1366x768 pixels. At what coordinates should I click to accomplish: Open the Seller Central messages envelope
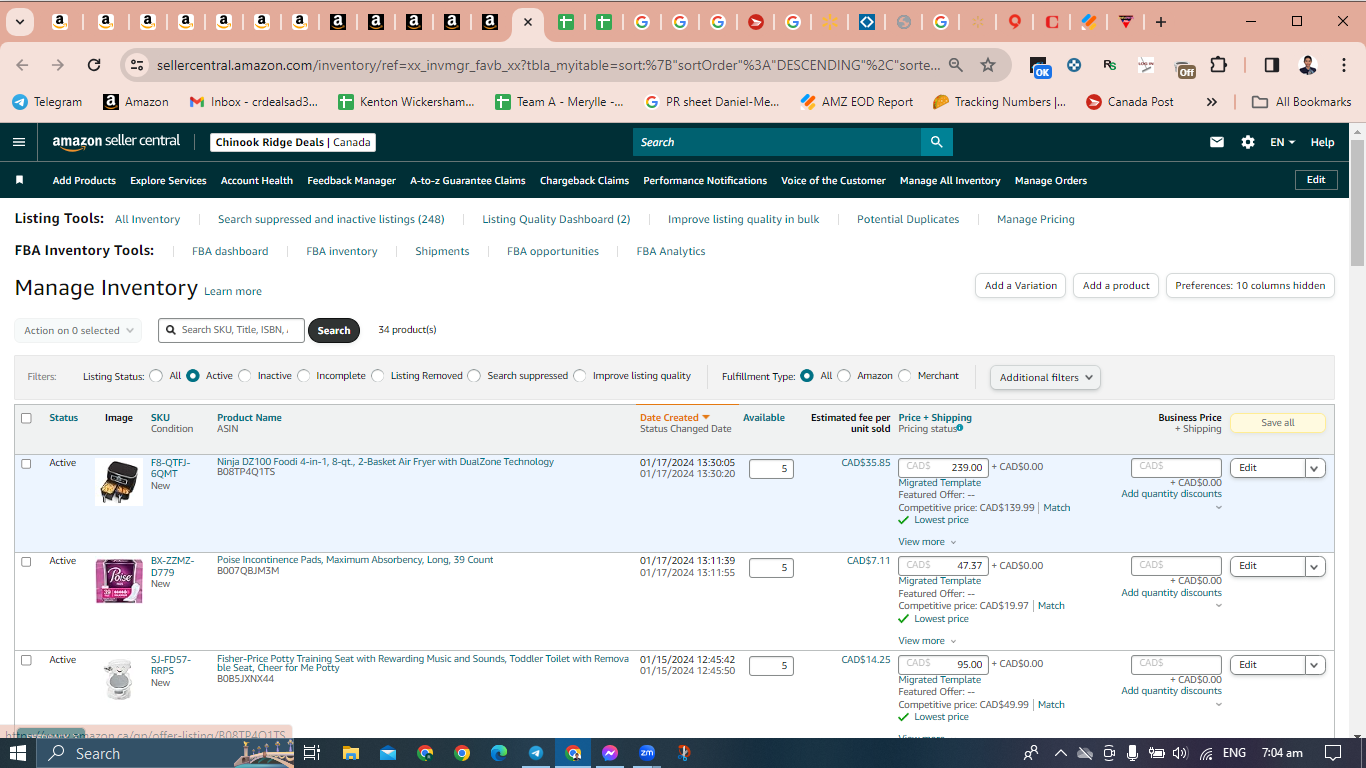pos(1217,142)
